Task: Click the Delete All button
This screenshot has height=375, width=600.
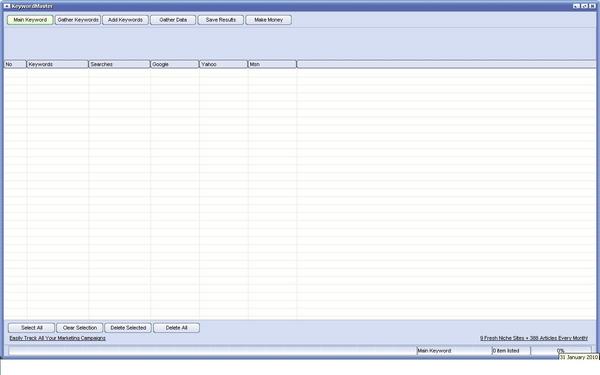Action: (x=176, y=328)
